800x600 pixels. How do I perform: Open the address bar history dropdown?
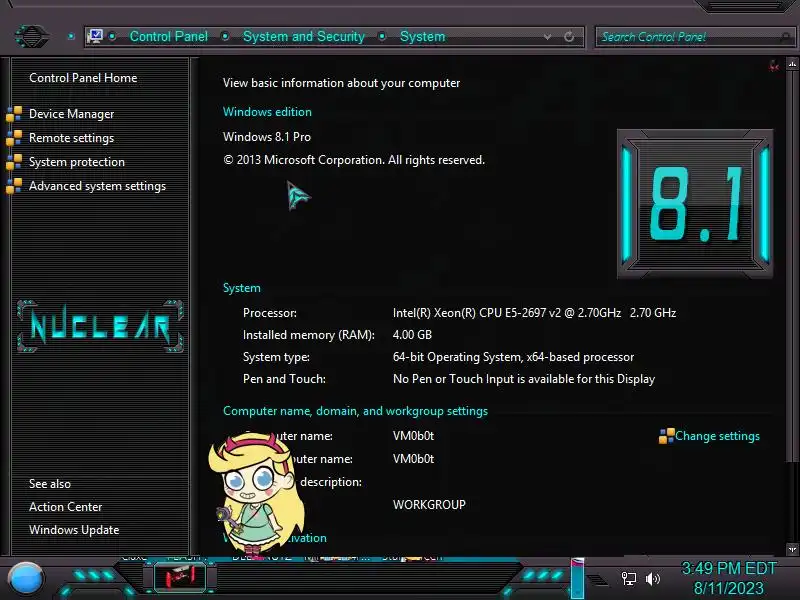[547, 37]
